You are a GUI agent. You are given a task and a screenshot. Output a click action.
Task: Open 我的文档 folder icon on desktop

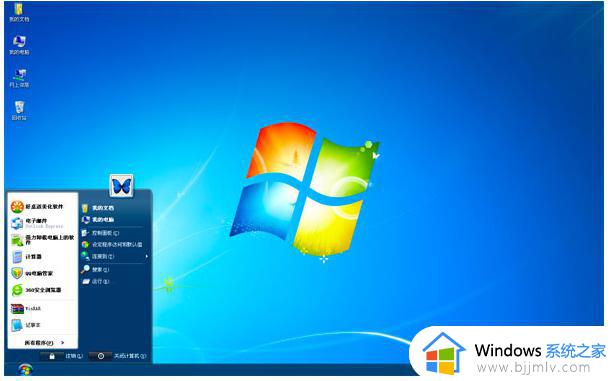point(19,12)
